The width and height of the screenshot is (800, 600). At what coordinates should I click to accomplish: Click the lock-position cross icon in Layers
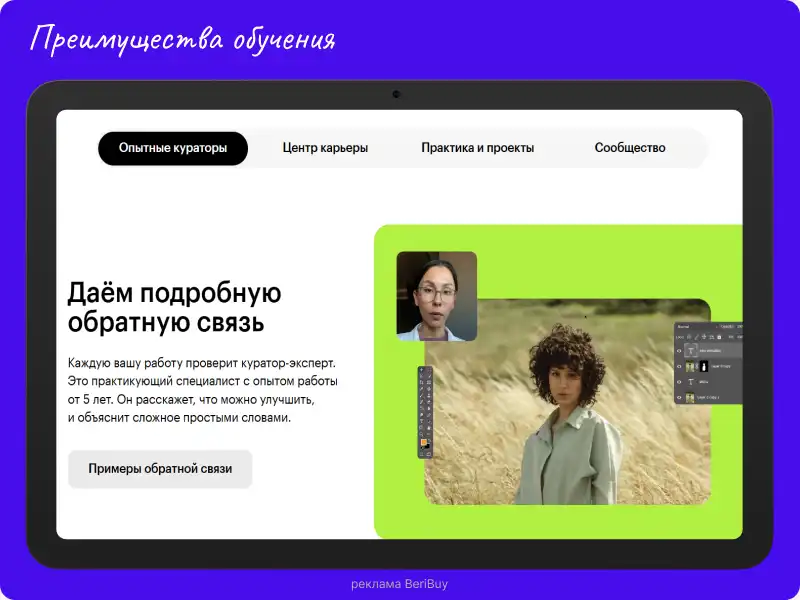tap(704, 337)
